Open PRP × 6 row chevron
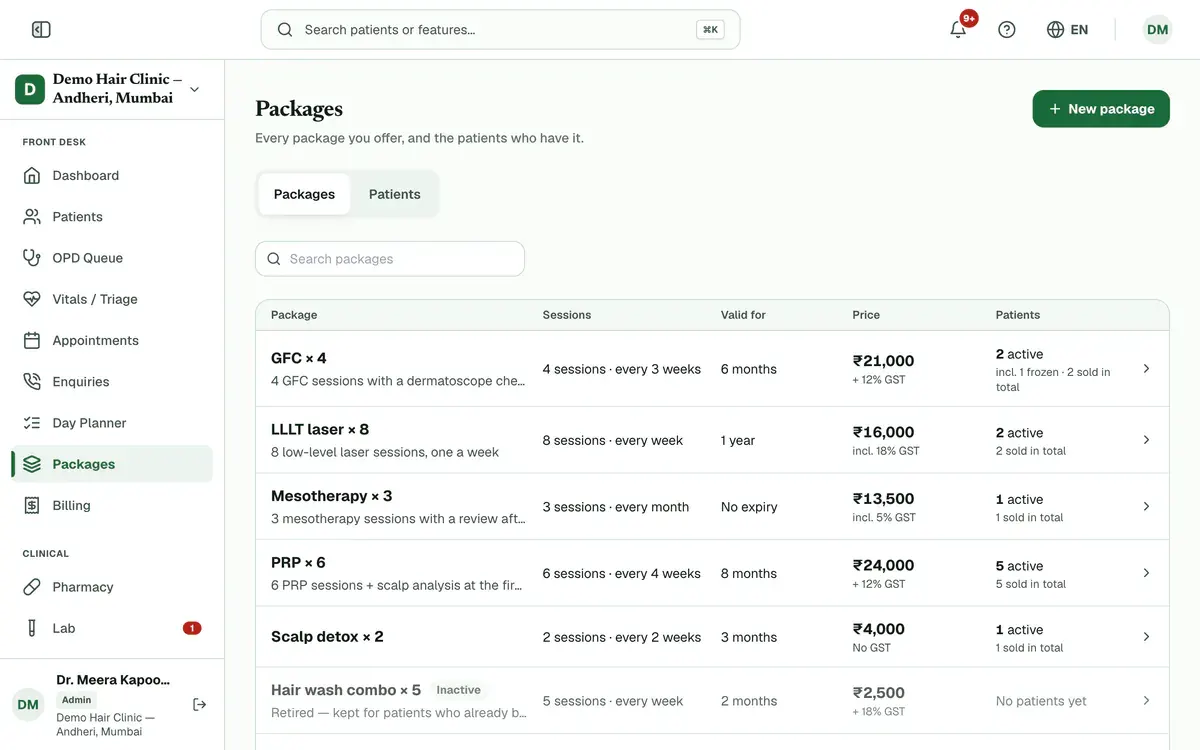1200x750 pixels. tap(1146, 573)
